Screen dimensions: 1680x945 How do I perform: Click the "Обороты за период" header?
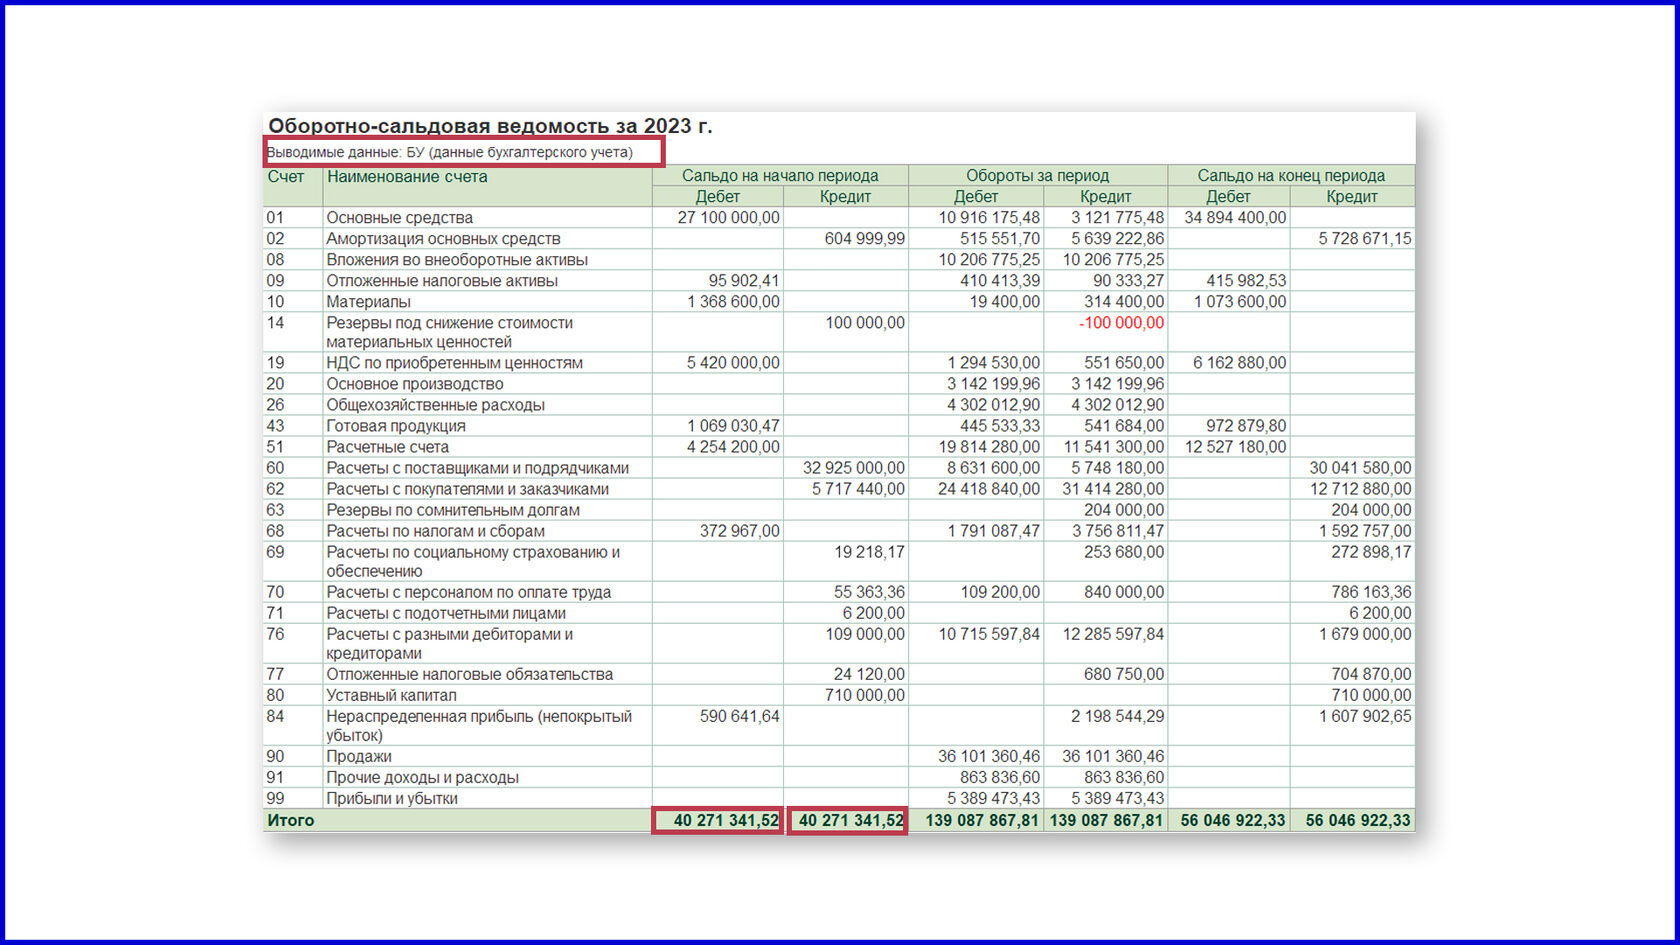pos(1037,176)
